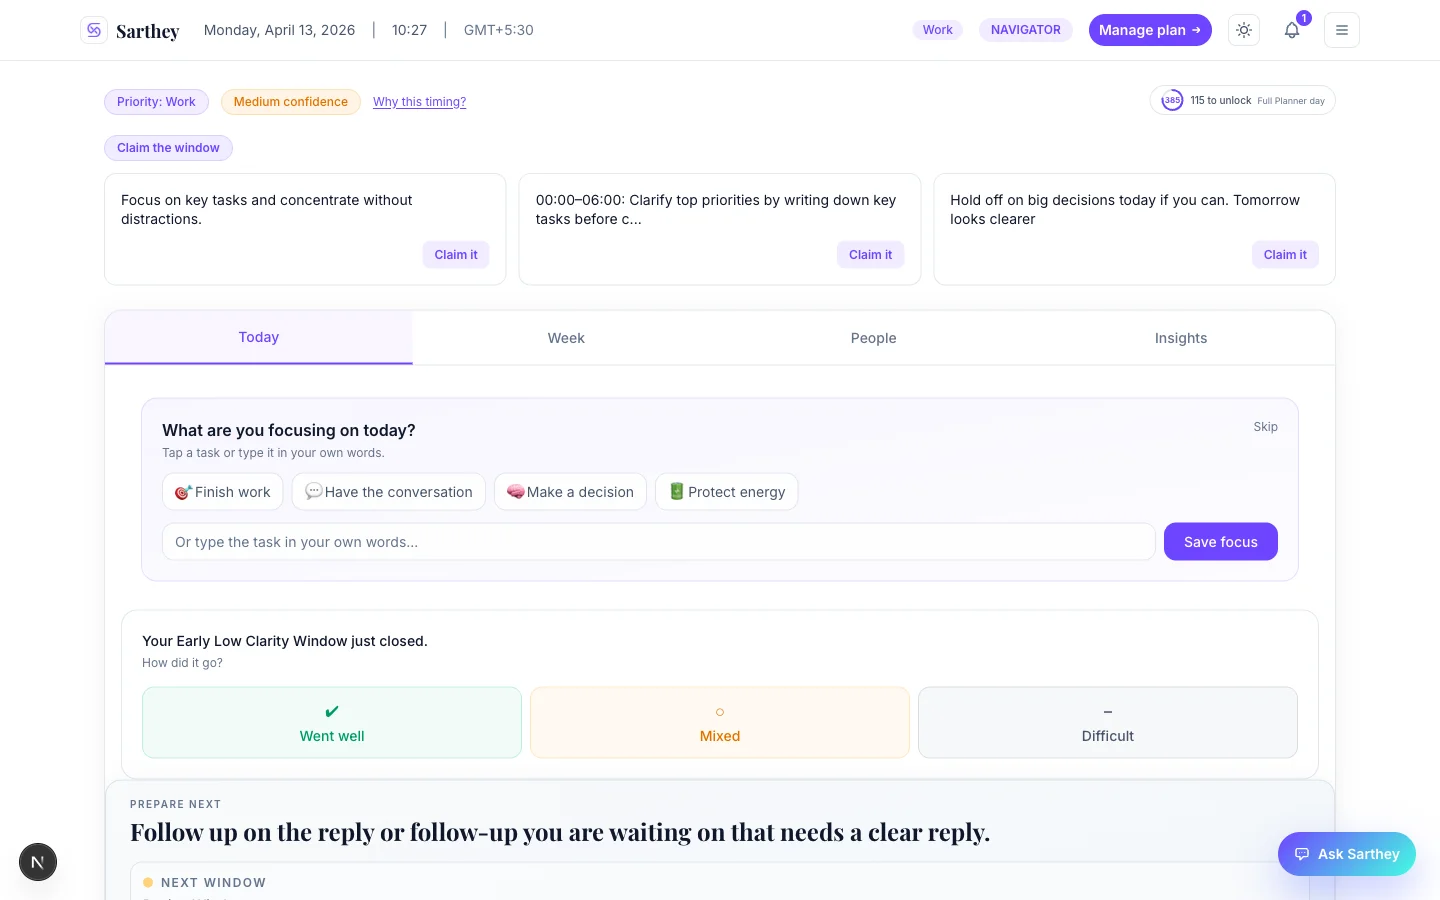Open notifications via the bell icon
Screen dimensions: 1440x900
coord(1291,30)
